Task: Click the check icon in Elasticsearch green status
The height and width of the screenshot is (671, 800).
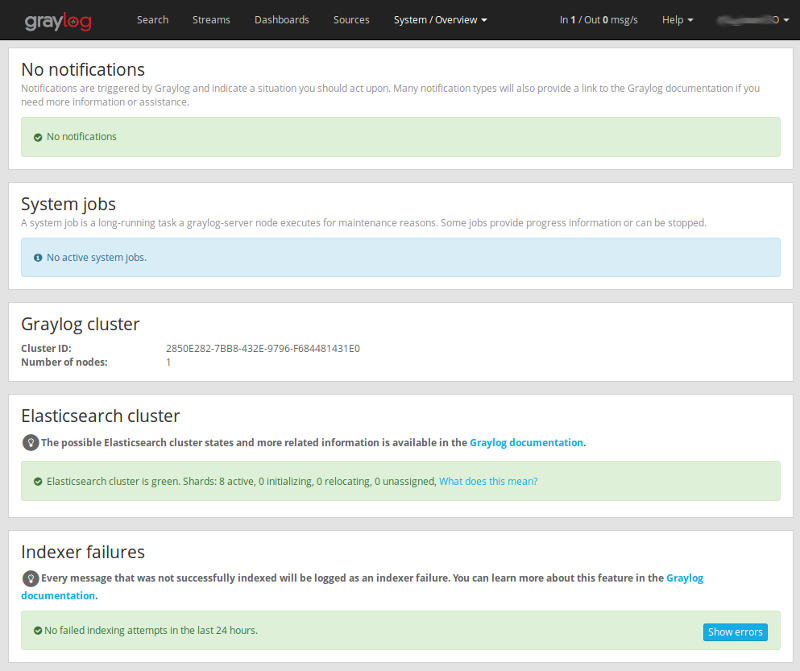Action: (38, 481)
